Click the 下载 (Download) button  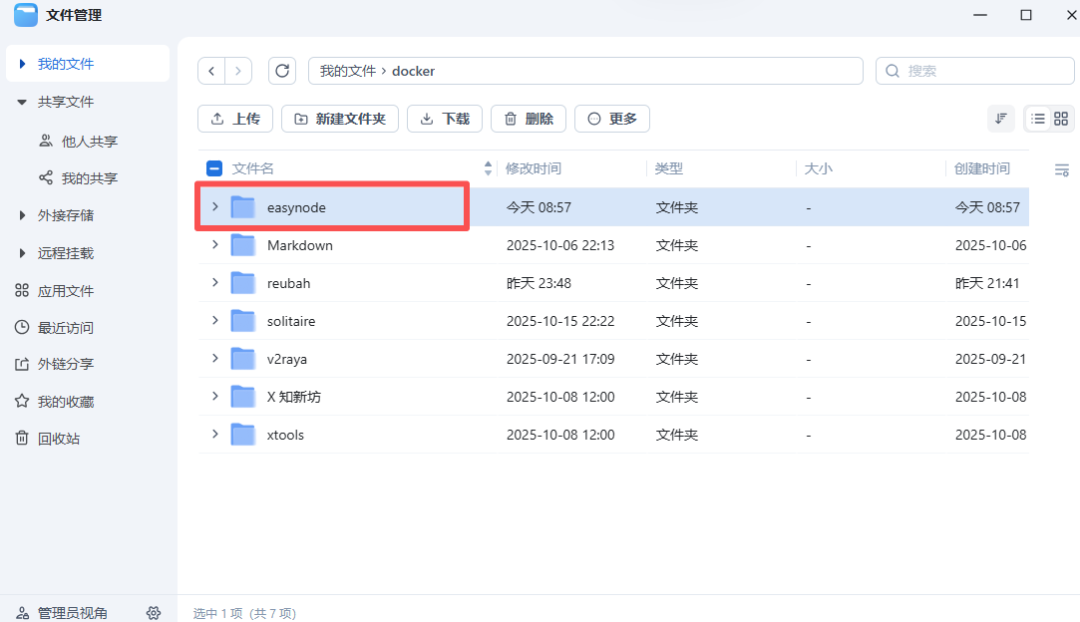tap(444, 118)
